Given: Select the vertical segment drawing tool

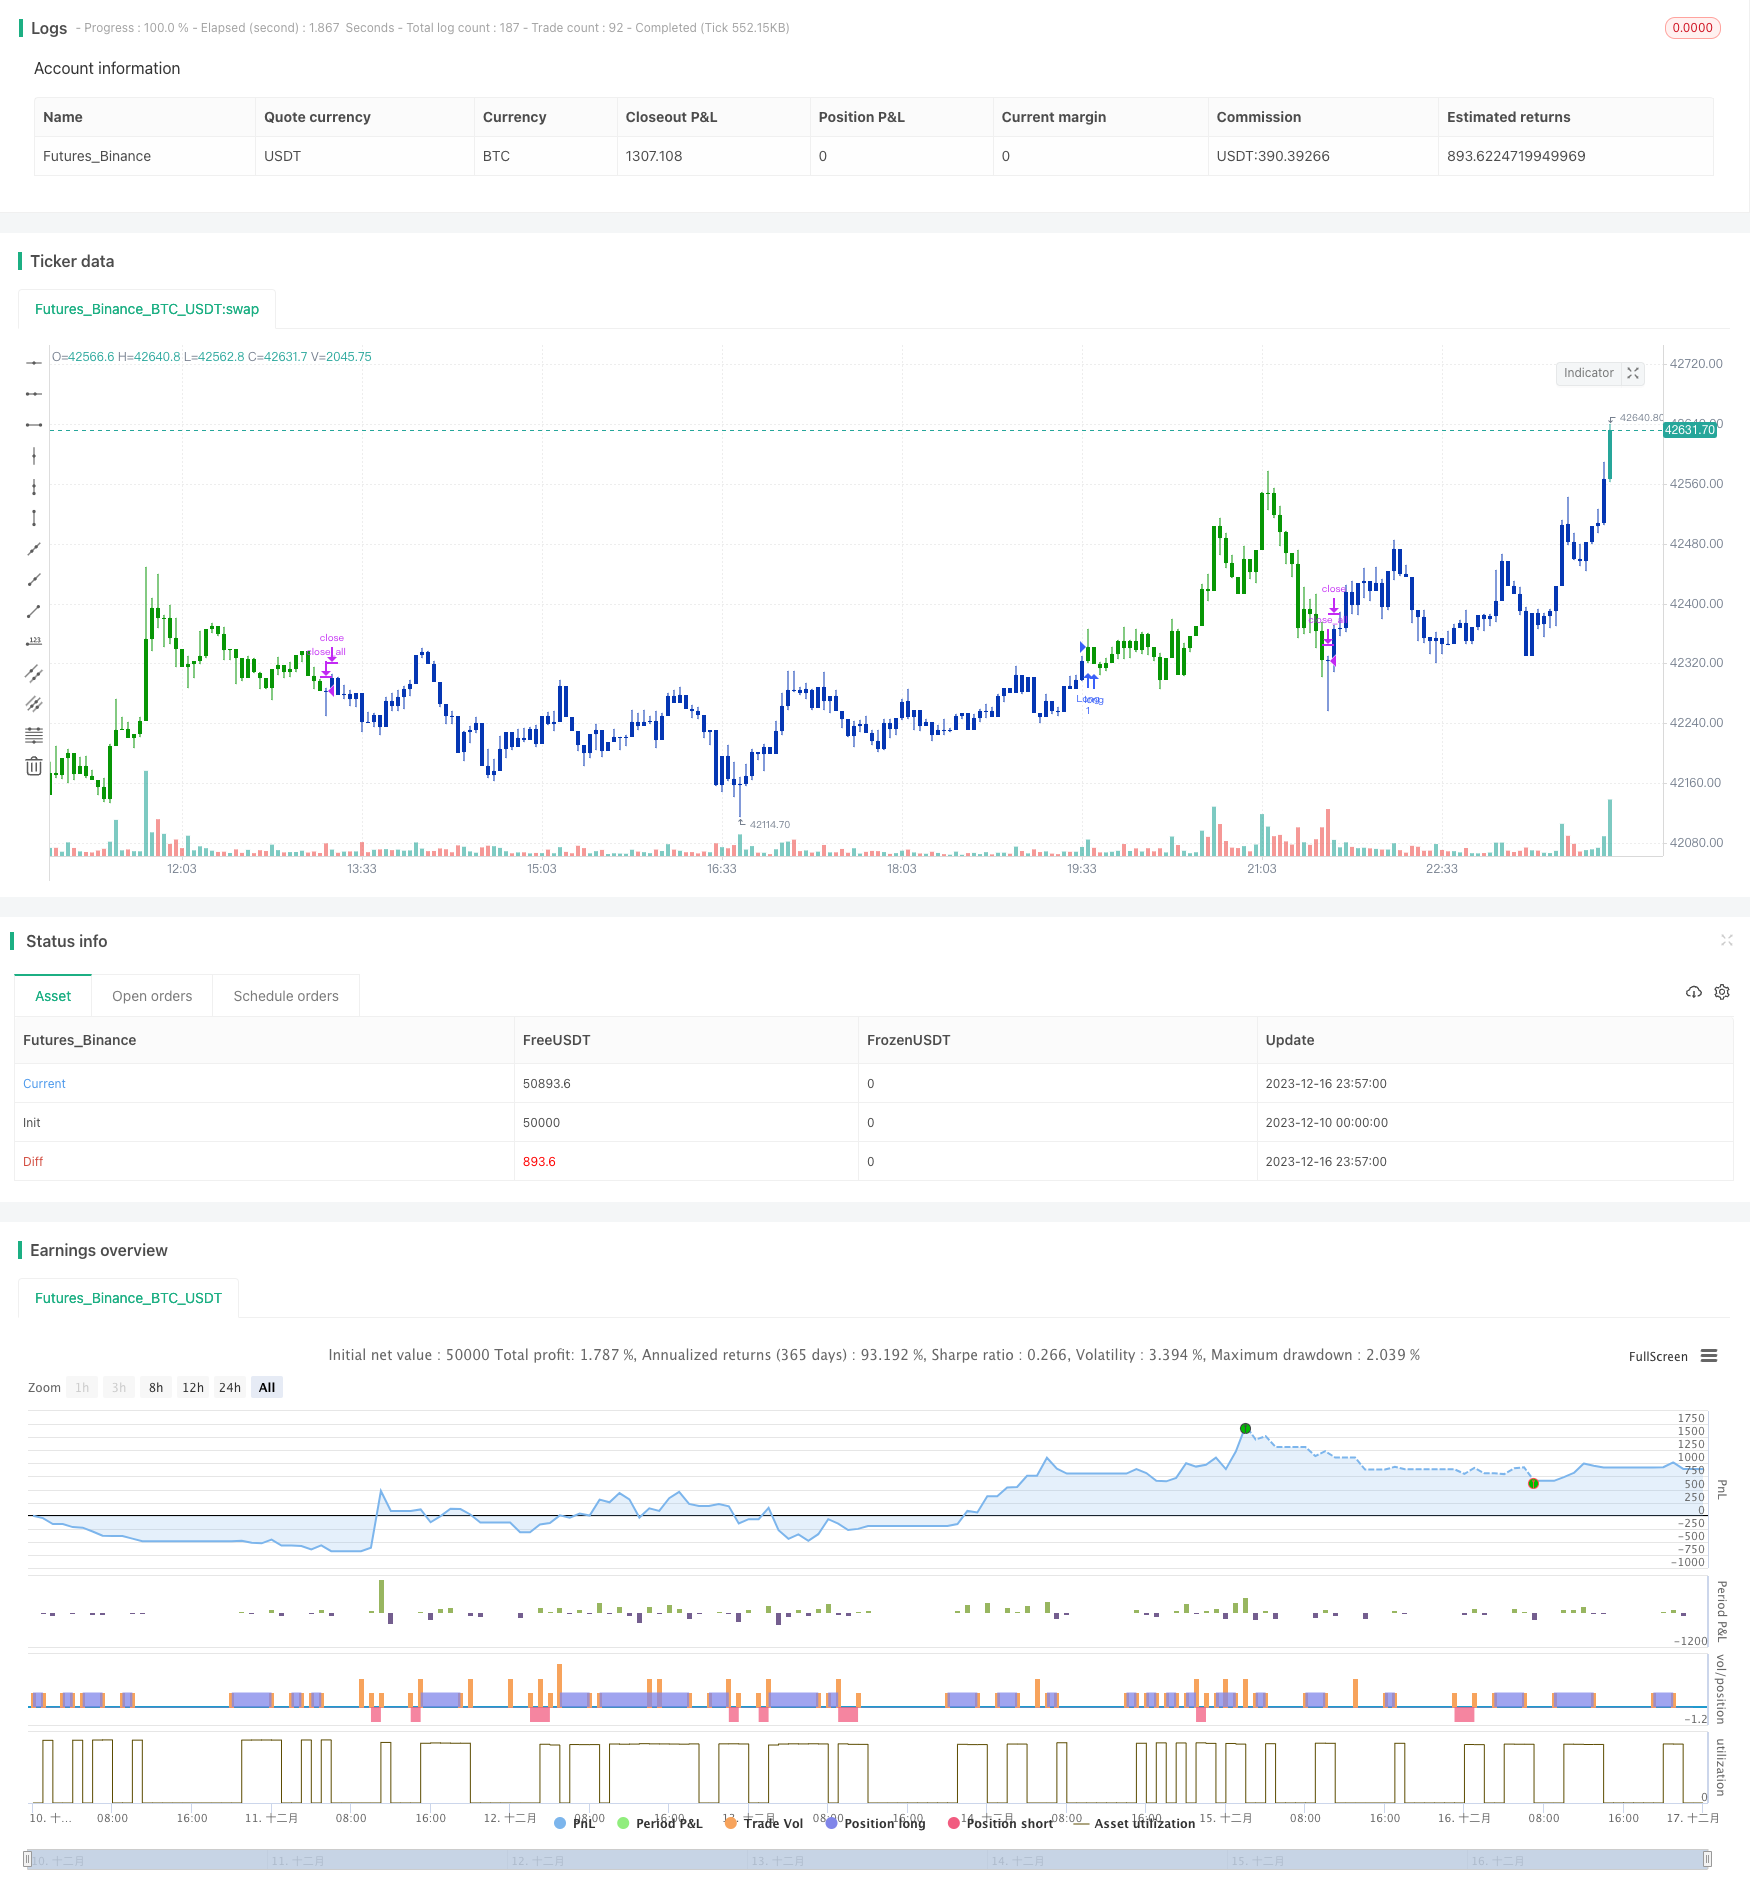Looking at the screenshot, I should [34, 518].
